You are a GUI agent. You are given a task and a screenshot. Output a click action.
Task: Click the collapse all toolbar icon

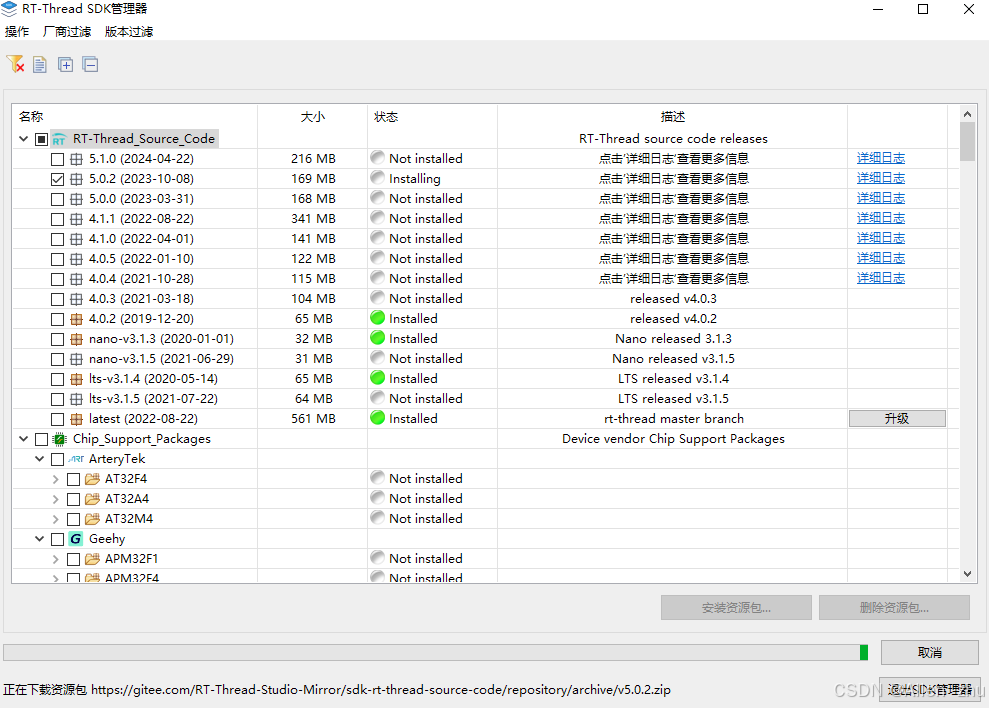point(90,64)
